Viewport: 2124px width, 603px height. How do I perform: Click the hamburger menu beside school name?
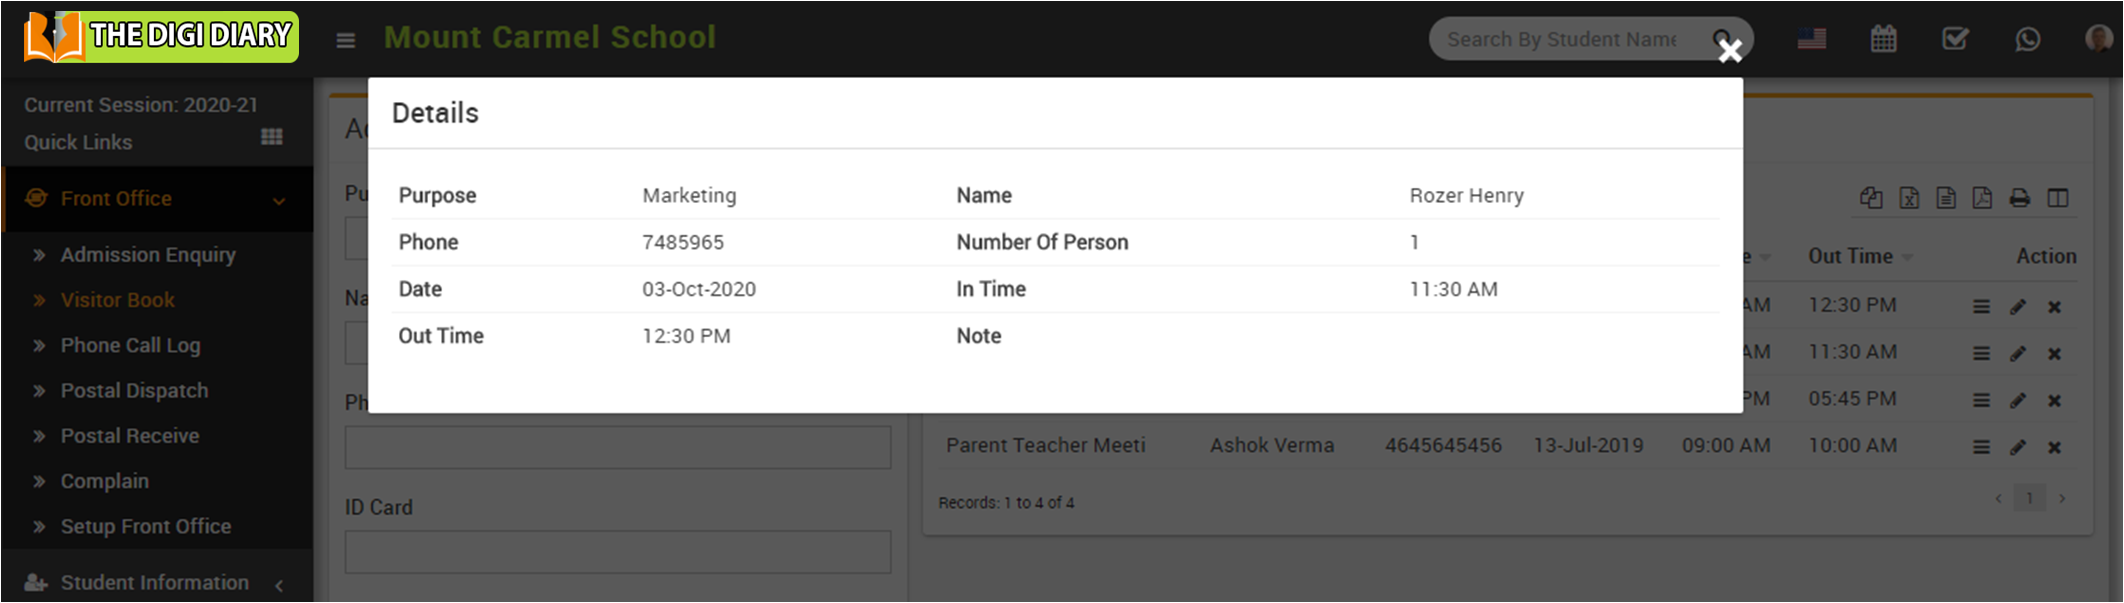(346, 40)
